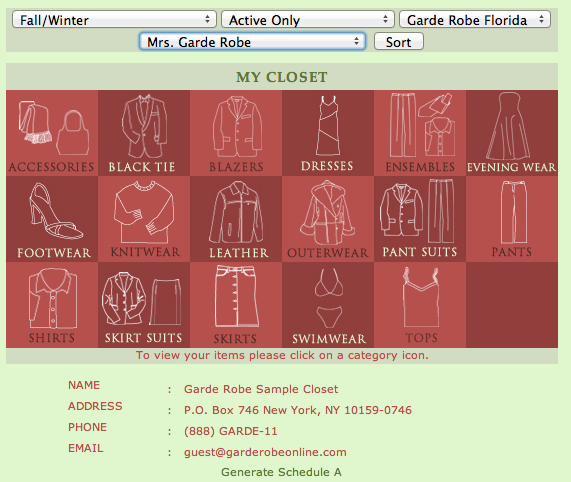View Evening Wear items
Image resolution: width=571 pixels, height=482 pixels.
point(512,133)
